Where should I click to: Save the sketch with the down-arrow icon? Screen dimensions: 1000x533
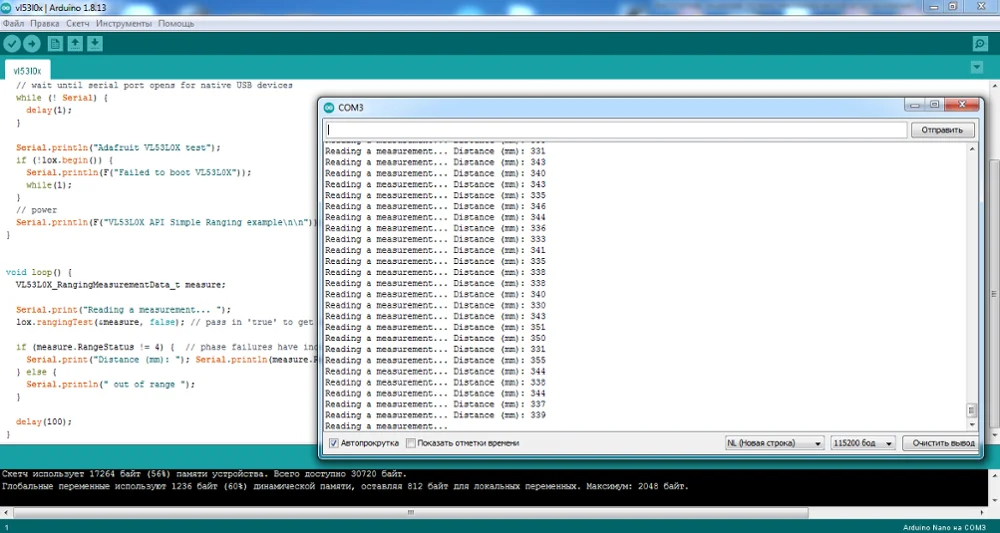pyautogui.click(x=95, y=43)
